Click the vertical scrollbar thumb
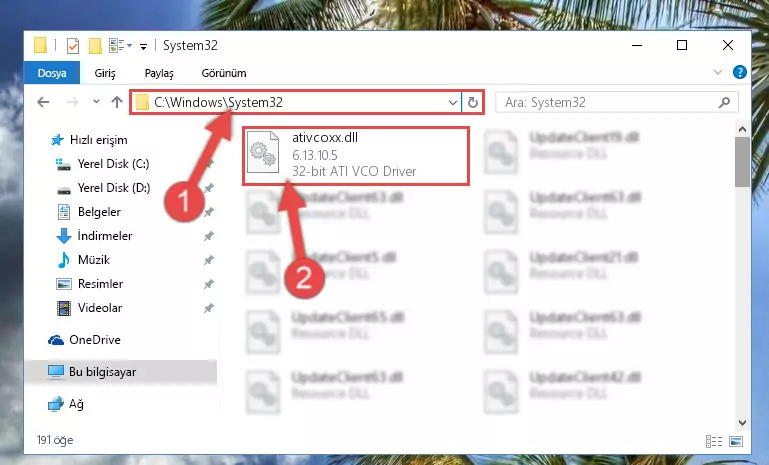 (x=742, y=162)
